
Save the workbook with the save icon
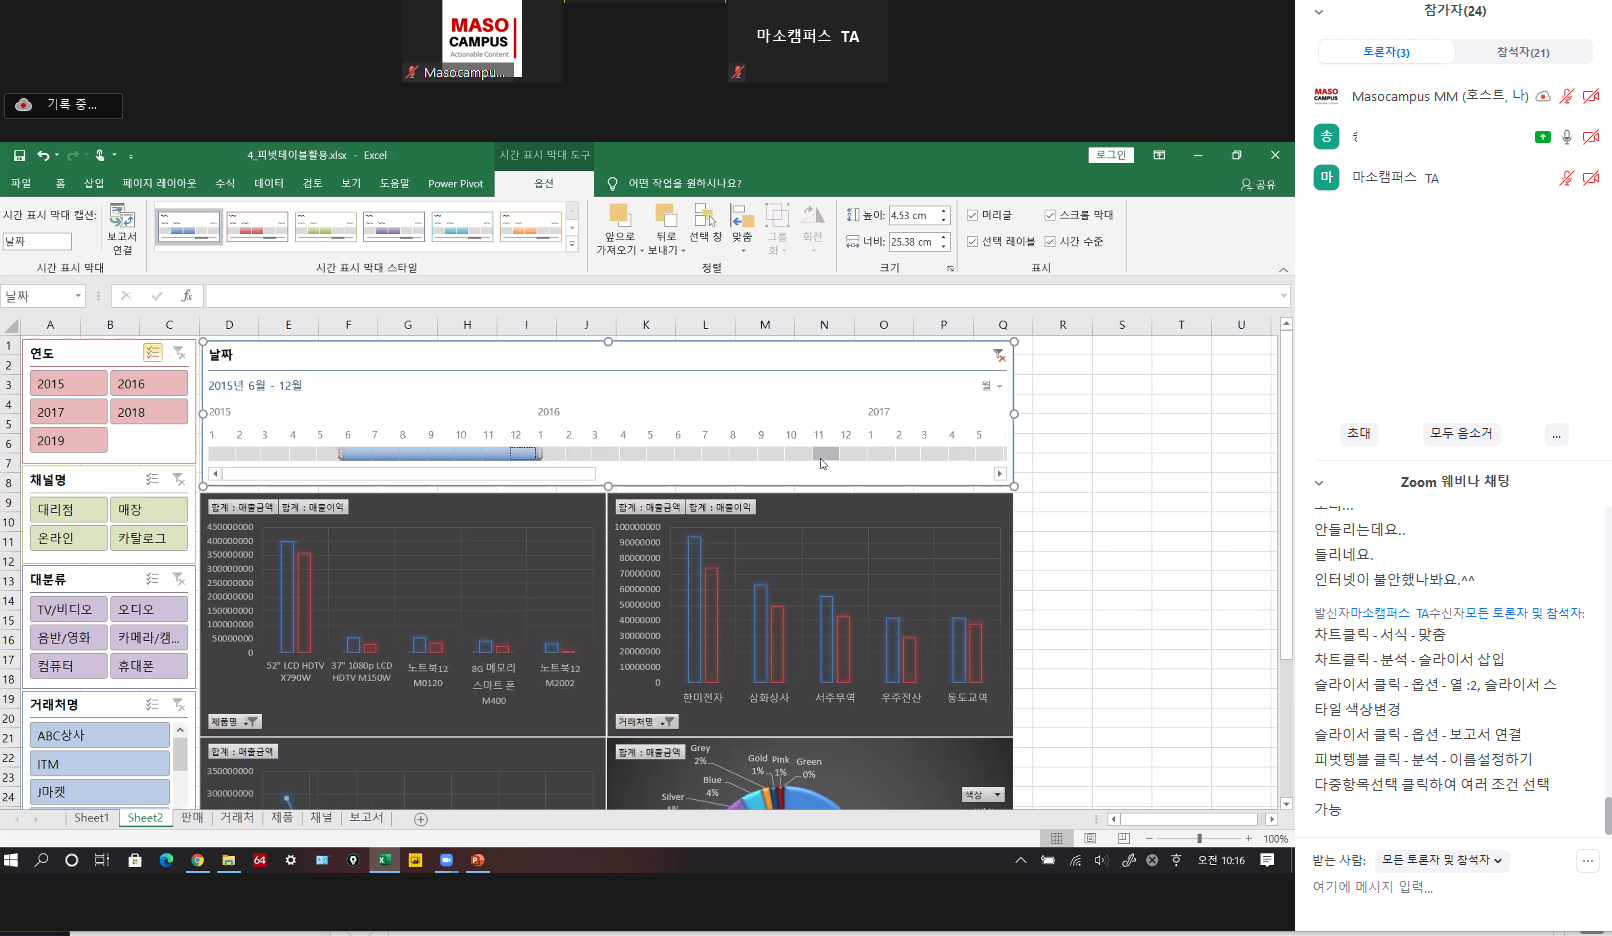point(19,155)
